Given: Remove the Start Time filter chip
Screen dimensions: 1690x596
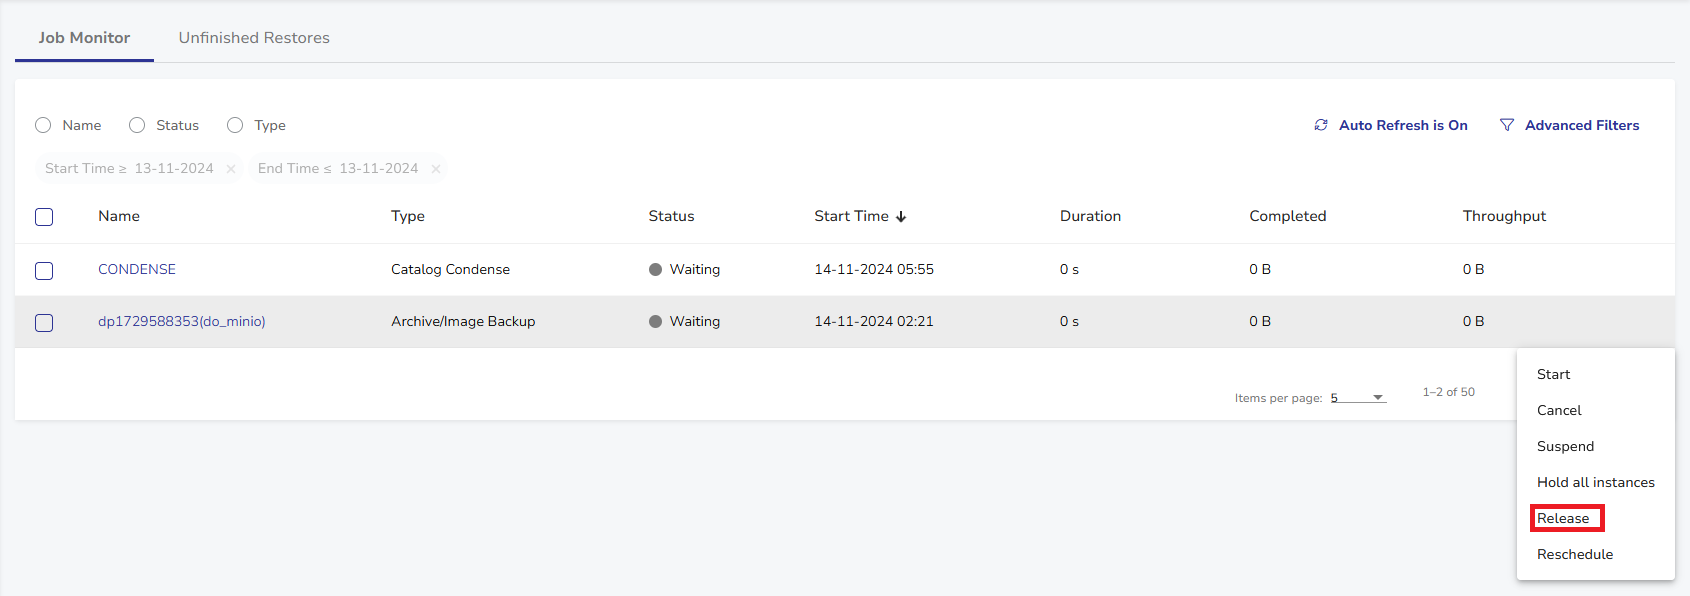Looking at the screenshot, I should coord(231,169).
